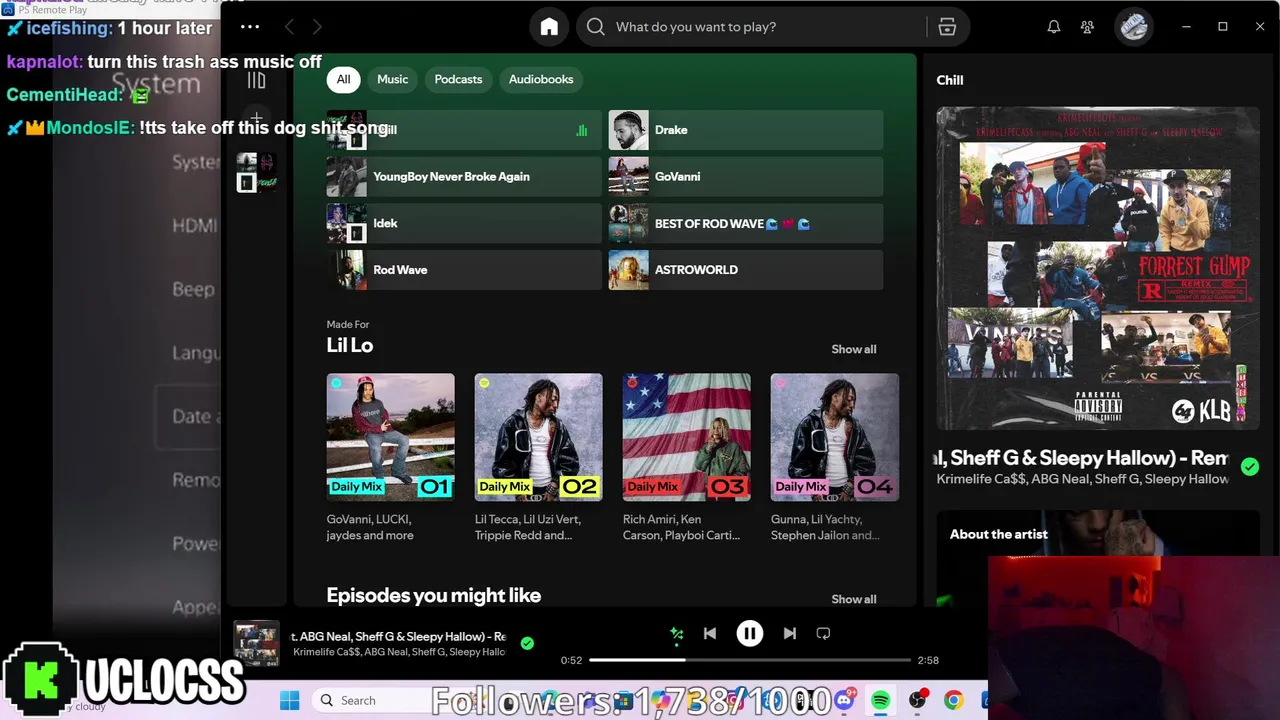The height and width of the screenshot is (720, 1280).
Task: Click the Lil Lo heading
Action: click(349, 345)
